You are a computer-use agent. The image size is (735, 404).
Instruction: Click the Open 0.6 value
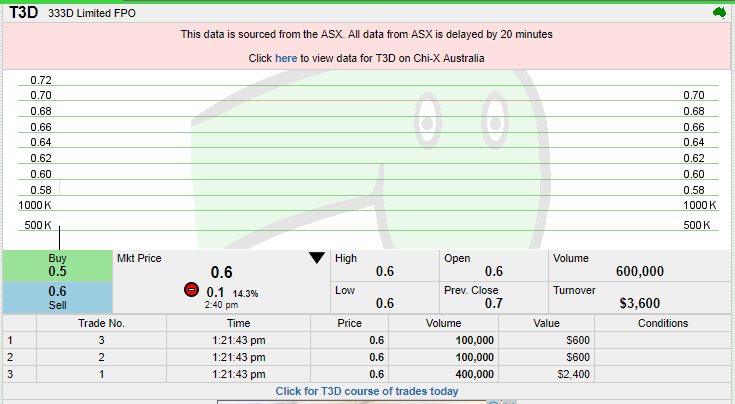(x=494, y=271)
